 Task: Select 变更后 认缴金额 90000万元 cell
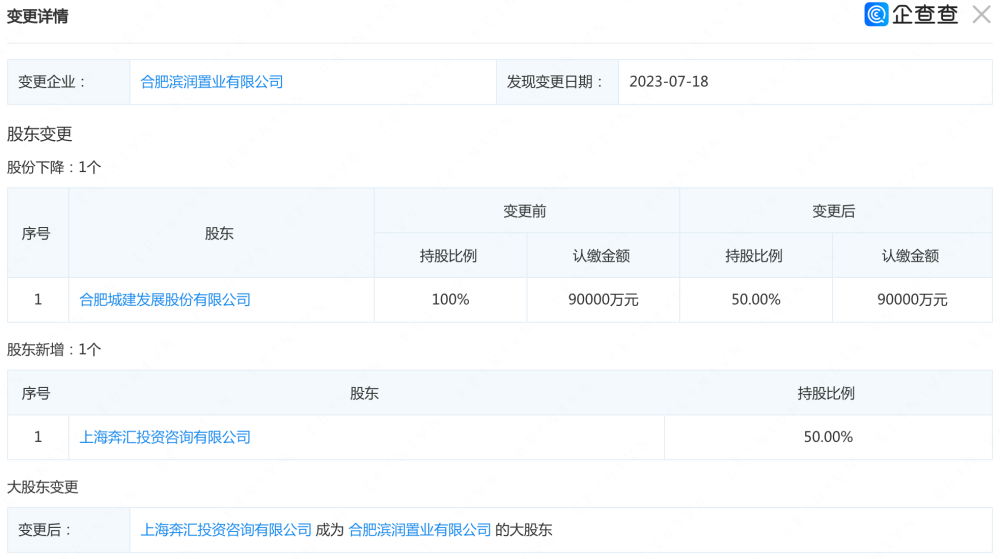tap(912, 300)
